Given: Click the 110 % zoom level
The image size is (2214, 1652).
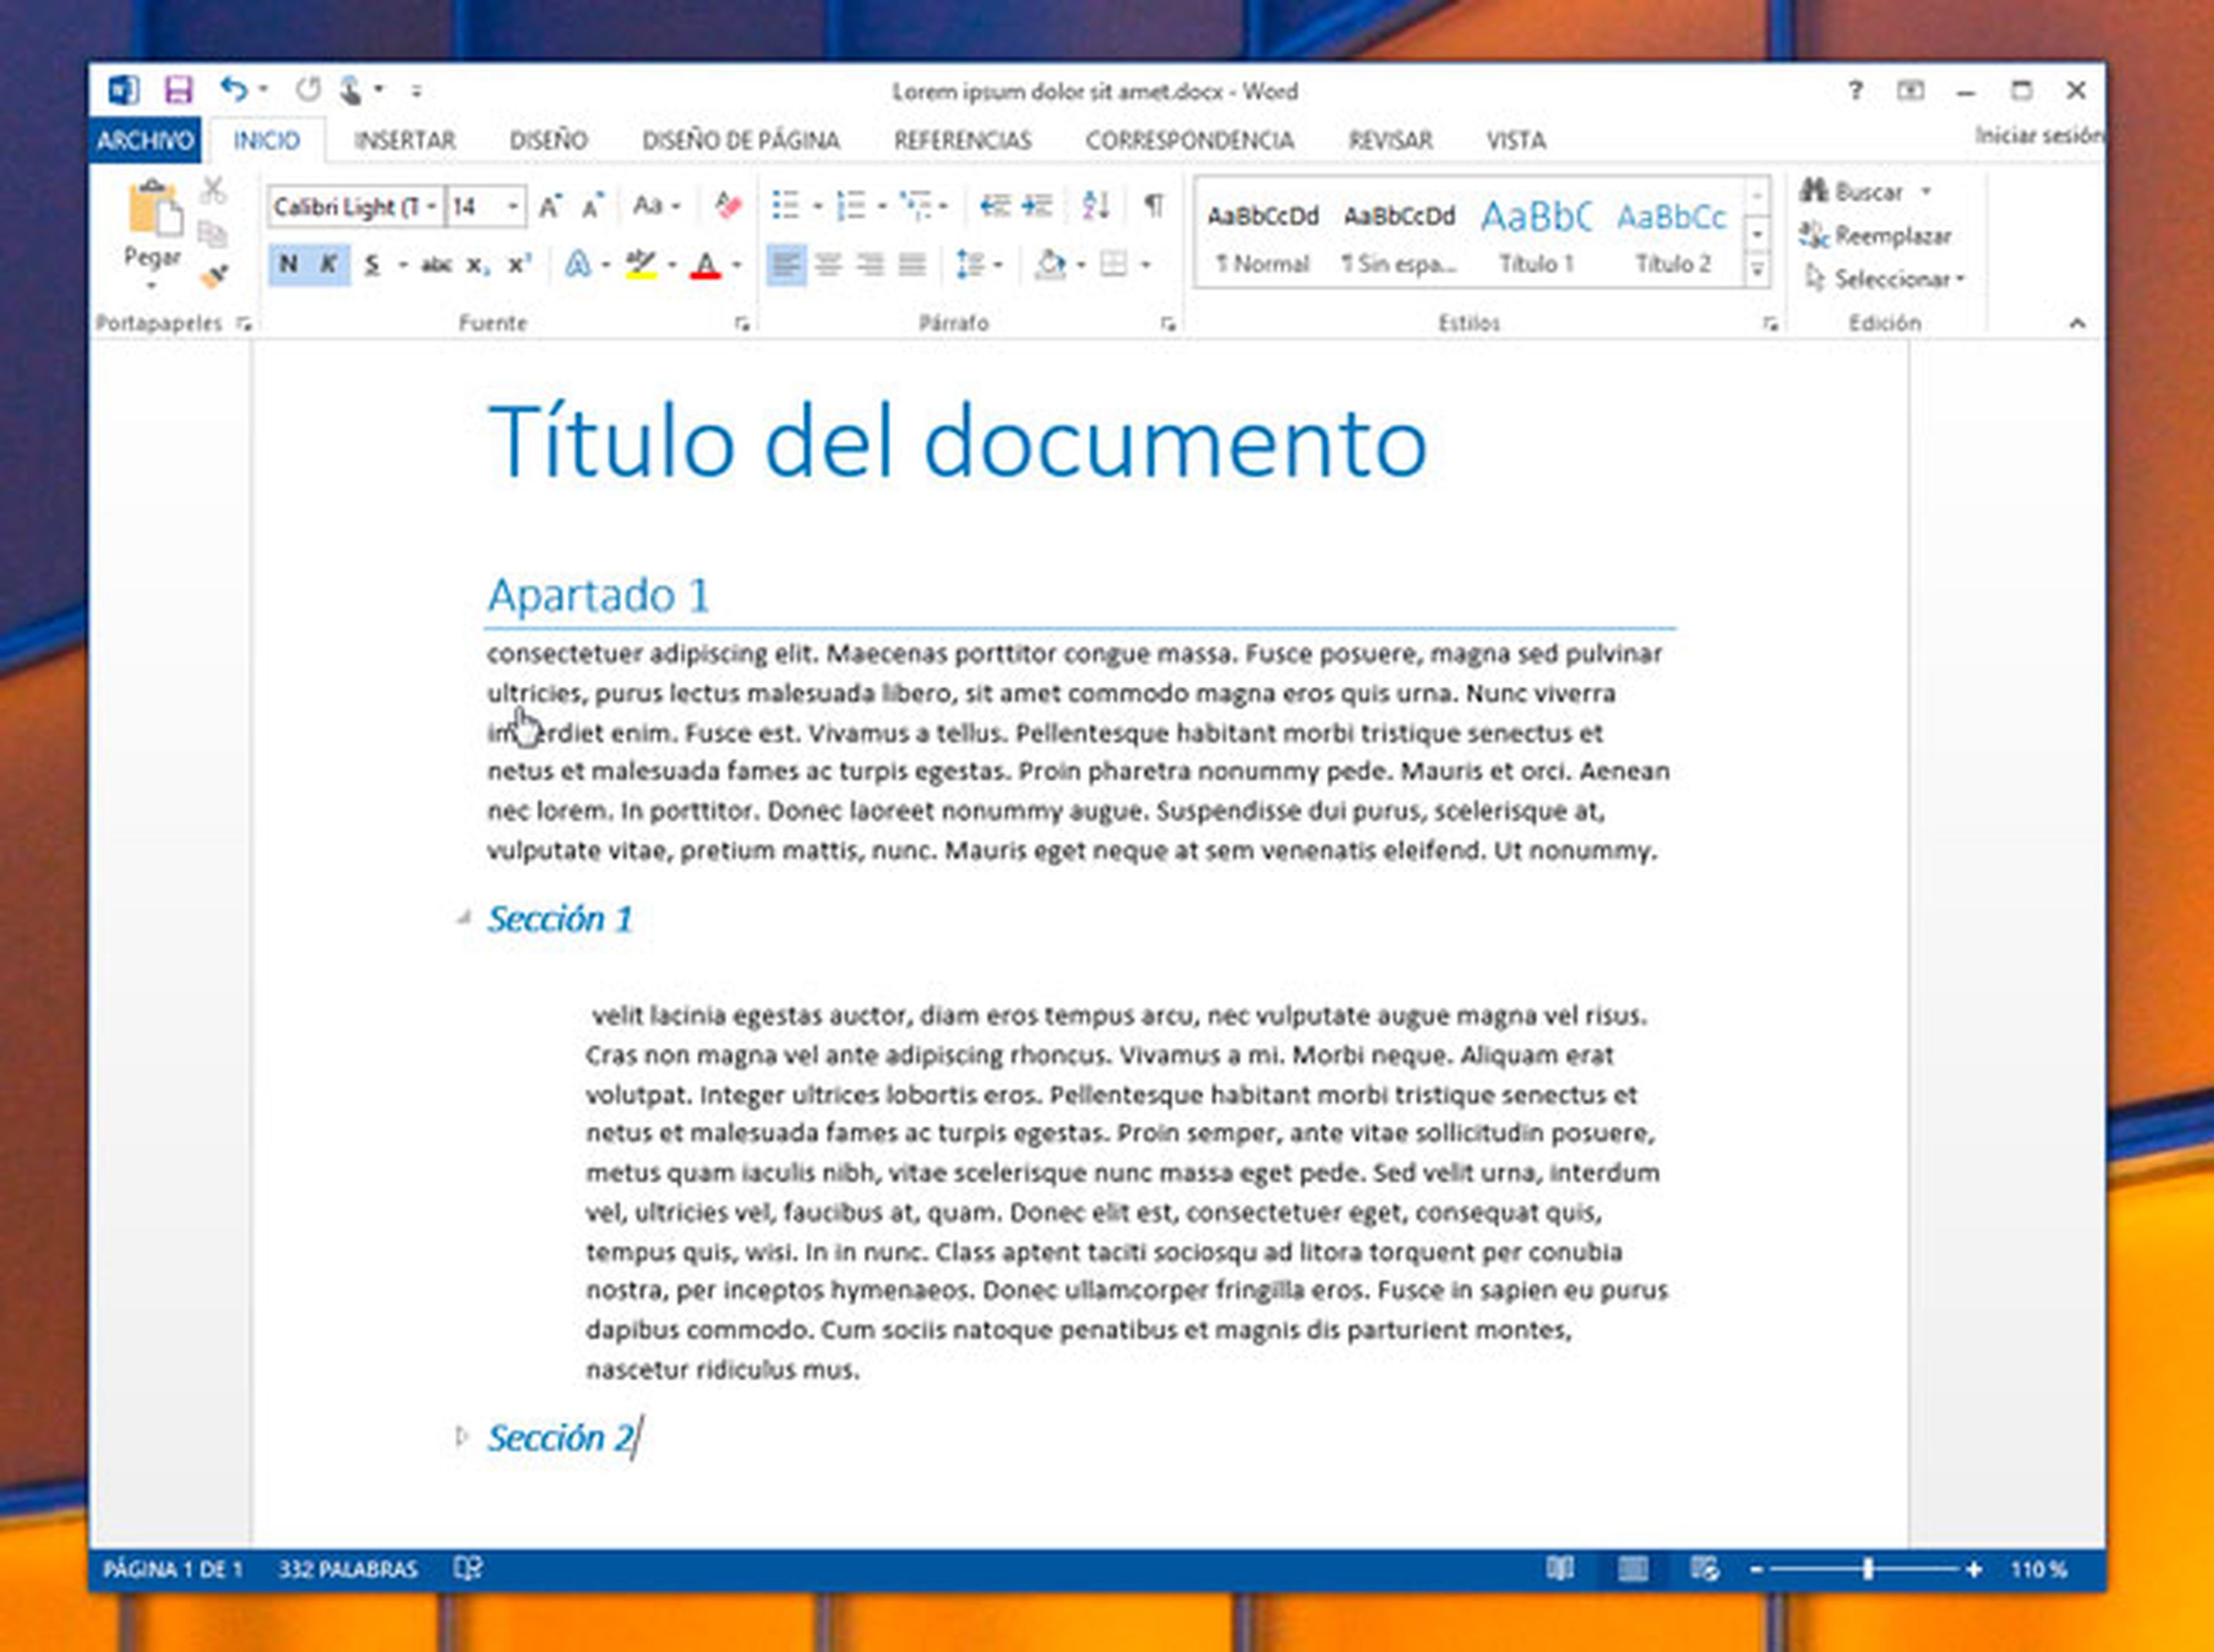Looking at the screenshot, I should click(x=2038, y=1569).
